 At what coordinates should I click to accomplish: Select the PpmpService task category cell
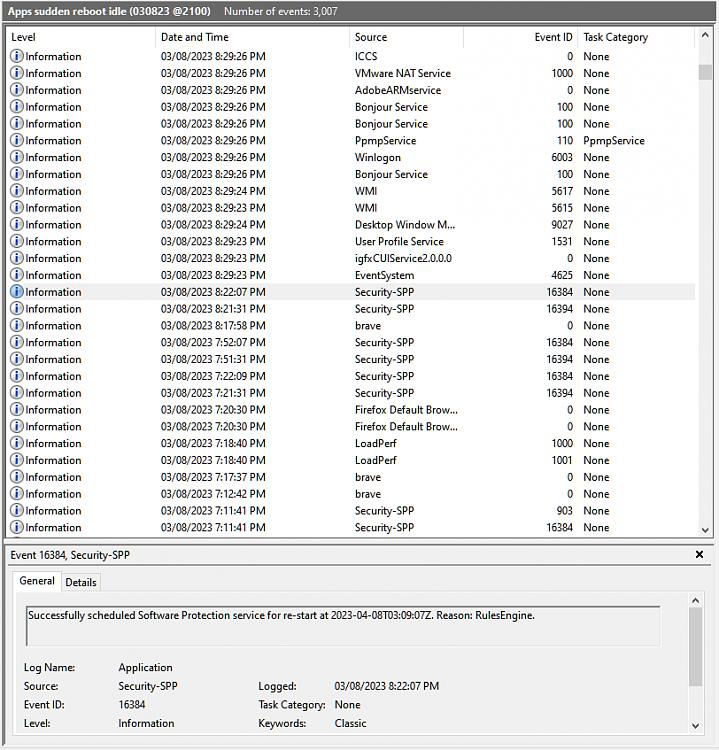pyautogui.click(x=614, y=141)
